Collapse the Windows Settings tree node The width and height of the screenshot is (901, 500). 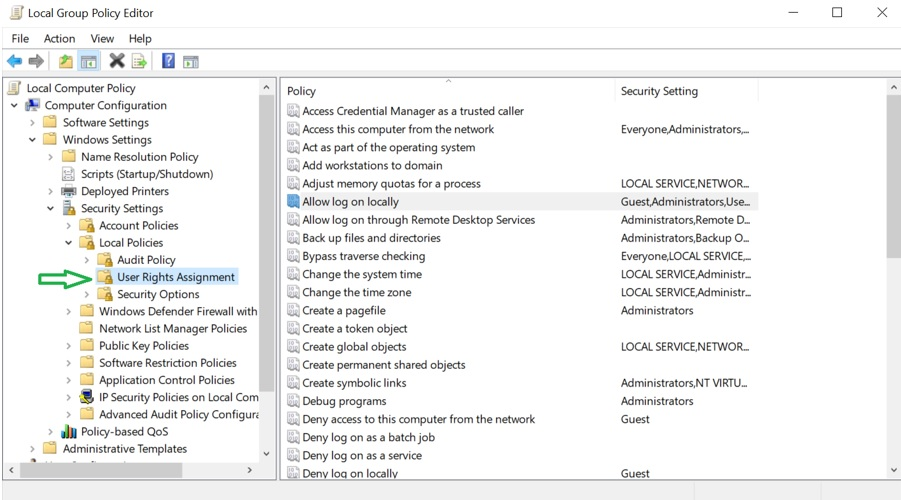[x=33, y=140]
